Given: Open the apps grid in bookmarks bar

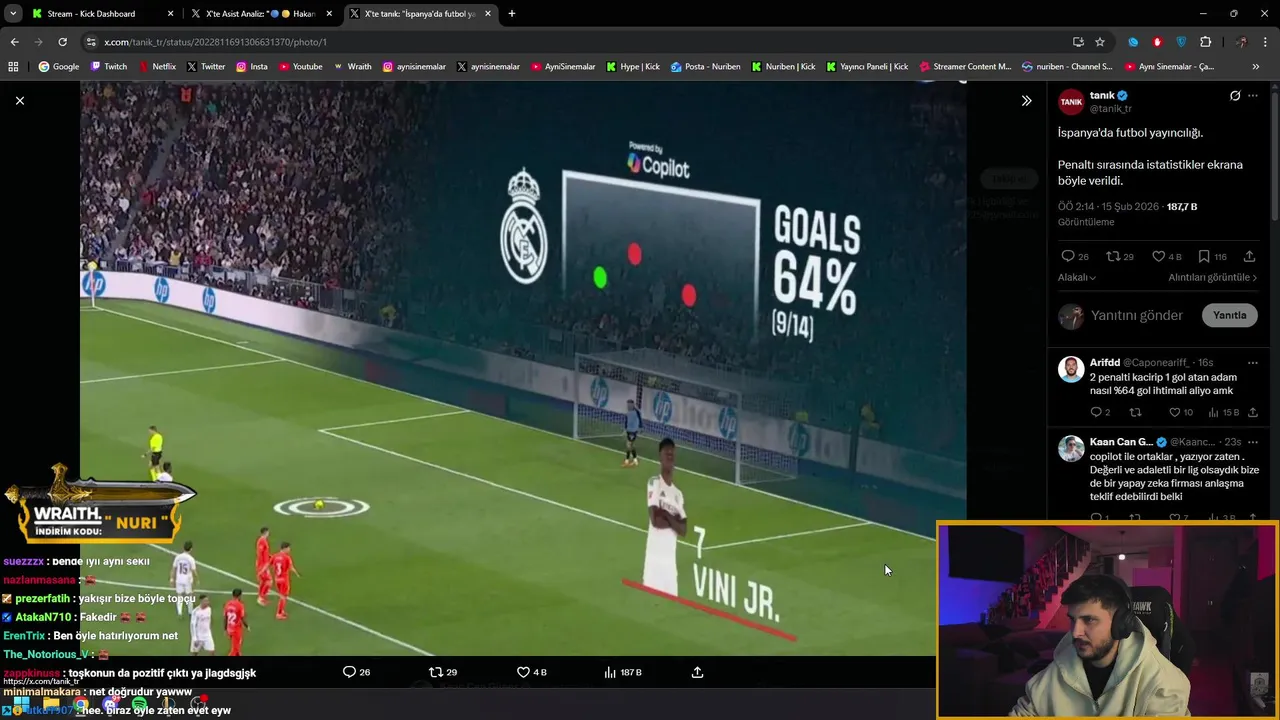Looking at the screenshot, I should pyautogui.click(x=13, y=67).
